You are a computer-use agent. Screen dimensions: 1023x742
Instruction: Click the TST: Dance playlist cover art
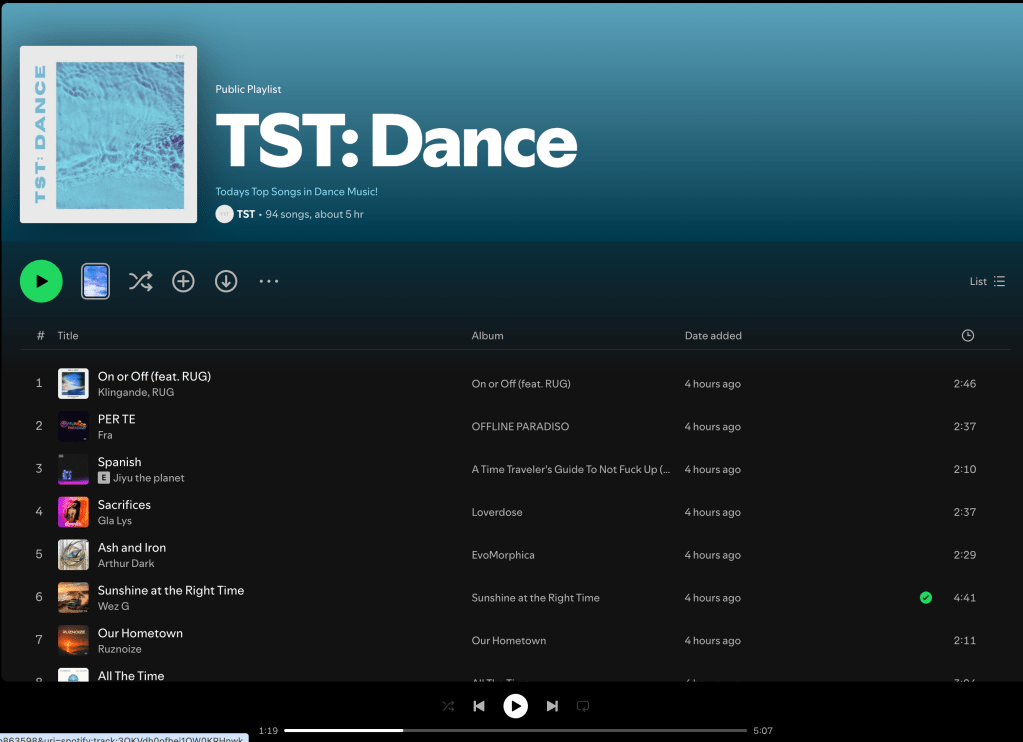(108, 134)
